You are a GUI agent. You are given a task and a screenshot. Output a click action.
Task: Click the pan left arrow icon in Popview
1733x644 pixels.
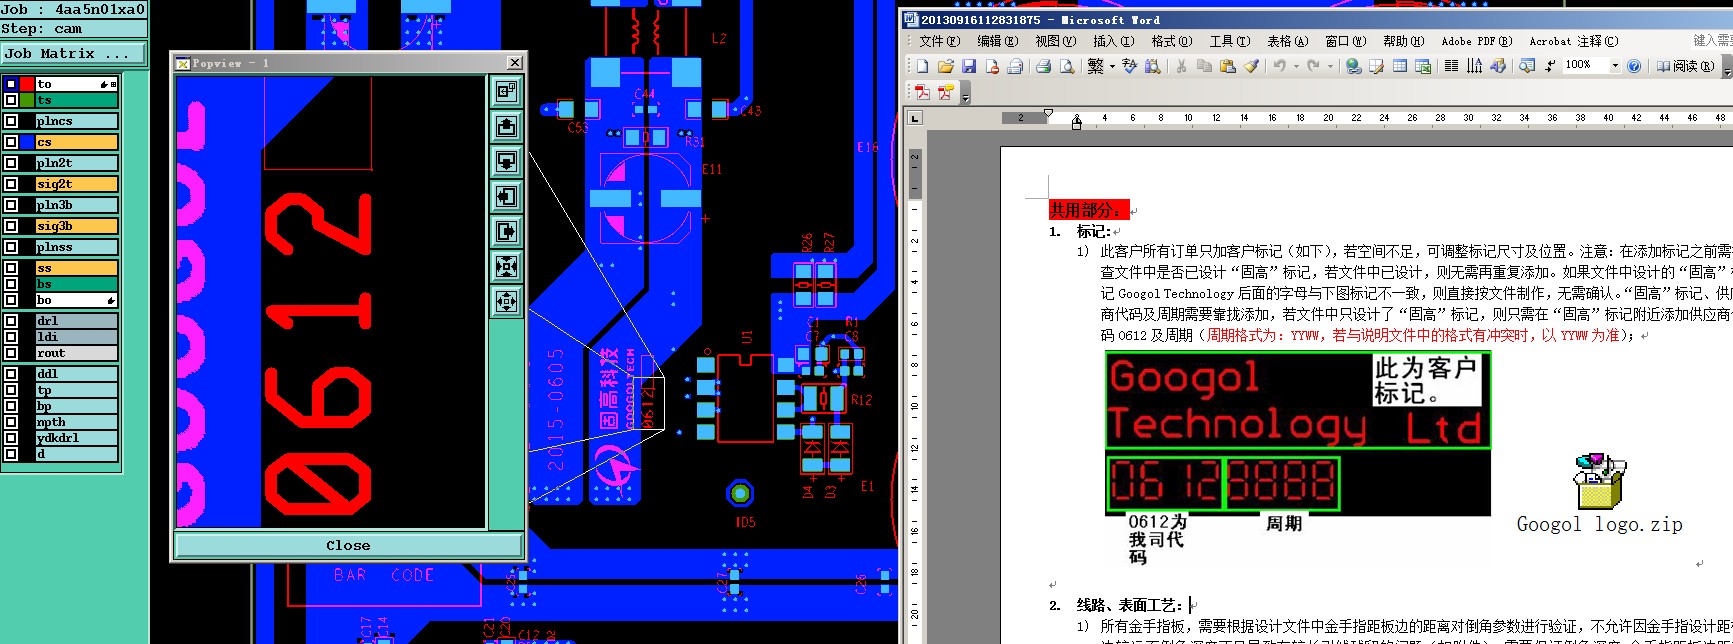click(x=507, y=197)
